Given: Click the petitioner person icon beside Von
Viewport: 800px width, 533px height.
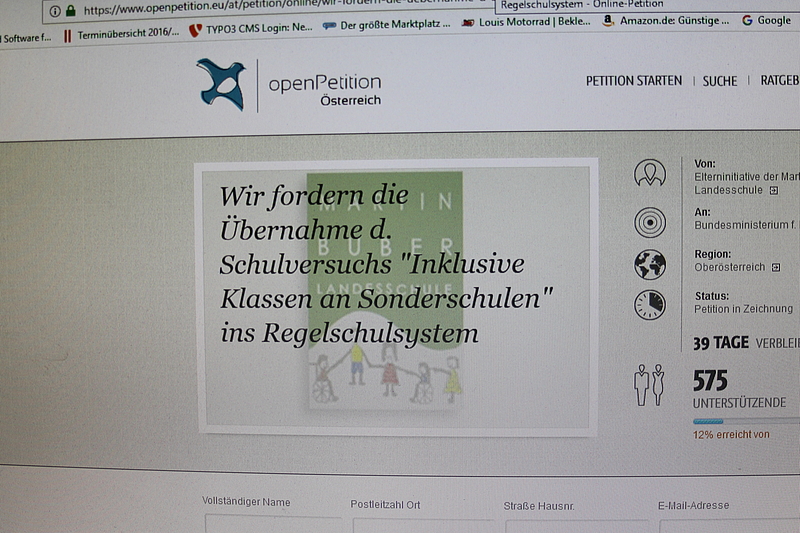Looking at the screenshot, I should (x=650, y=174).
